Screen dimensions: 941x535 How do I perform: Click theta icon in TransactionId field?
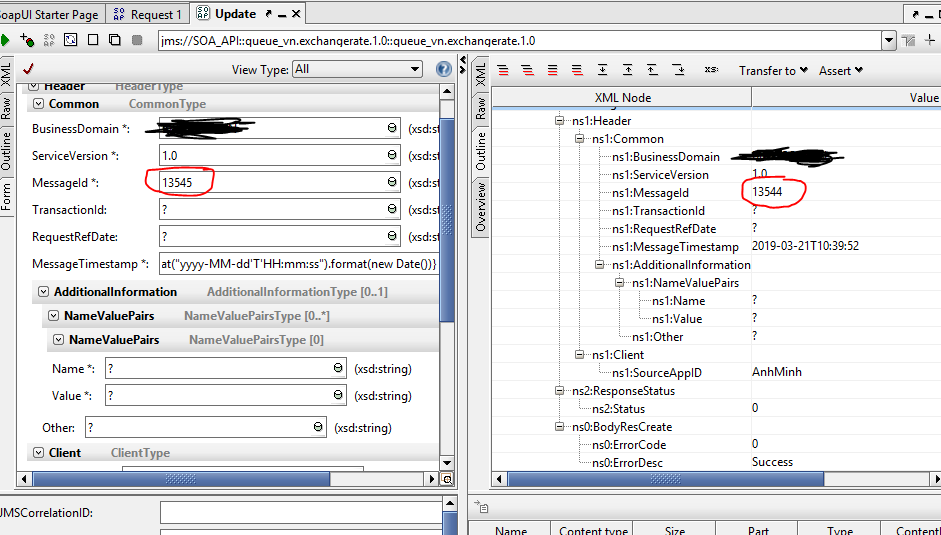coord(392,209)
